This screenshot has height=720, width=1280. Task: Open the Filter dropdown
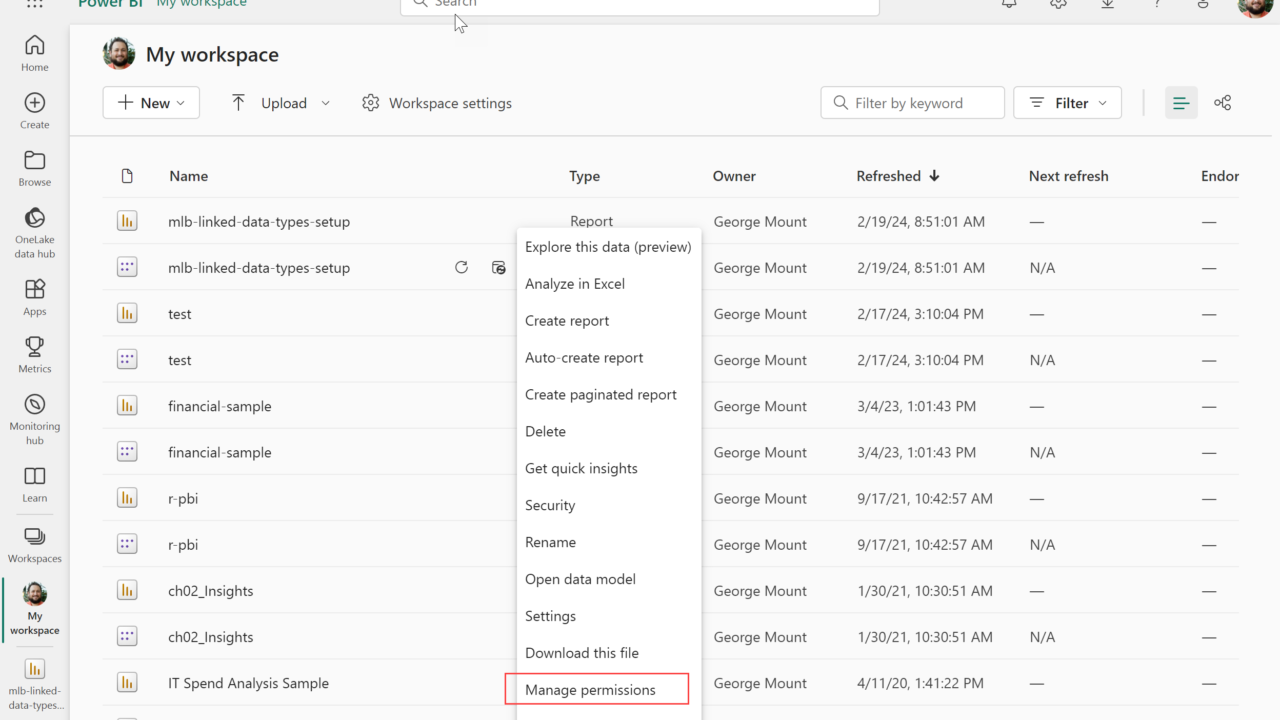(x=1067, y=103)
